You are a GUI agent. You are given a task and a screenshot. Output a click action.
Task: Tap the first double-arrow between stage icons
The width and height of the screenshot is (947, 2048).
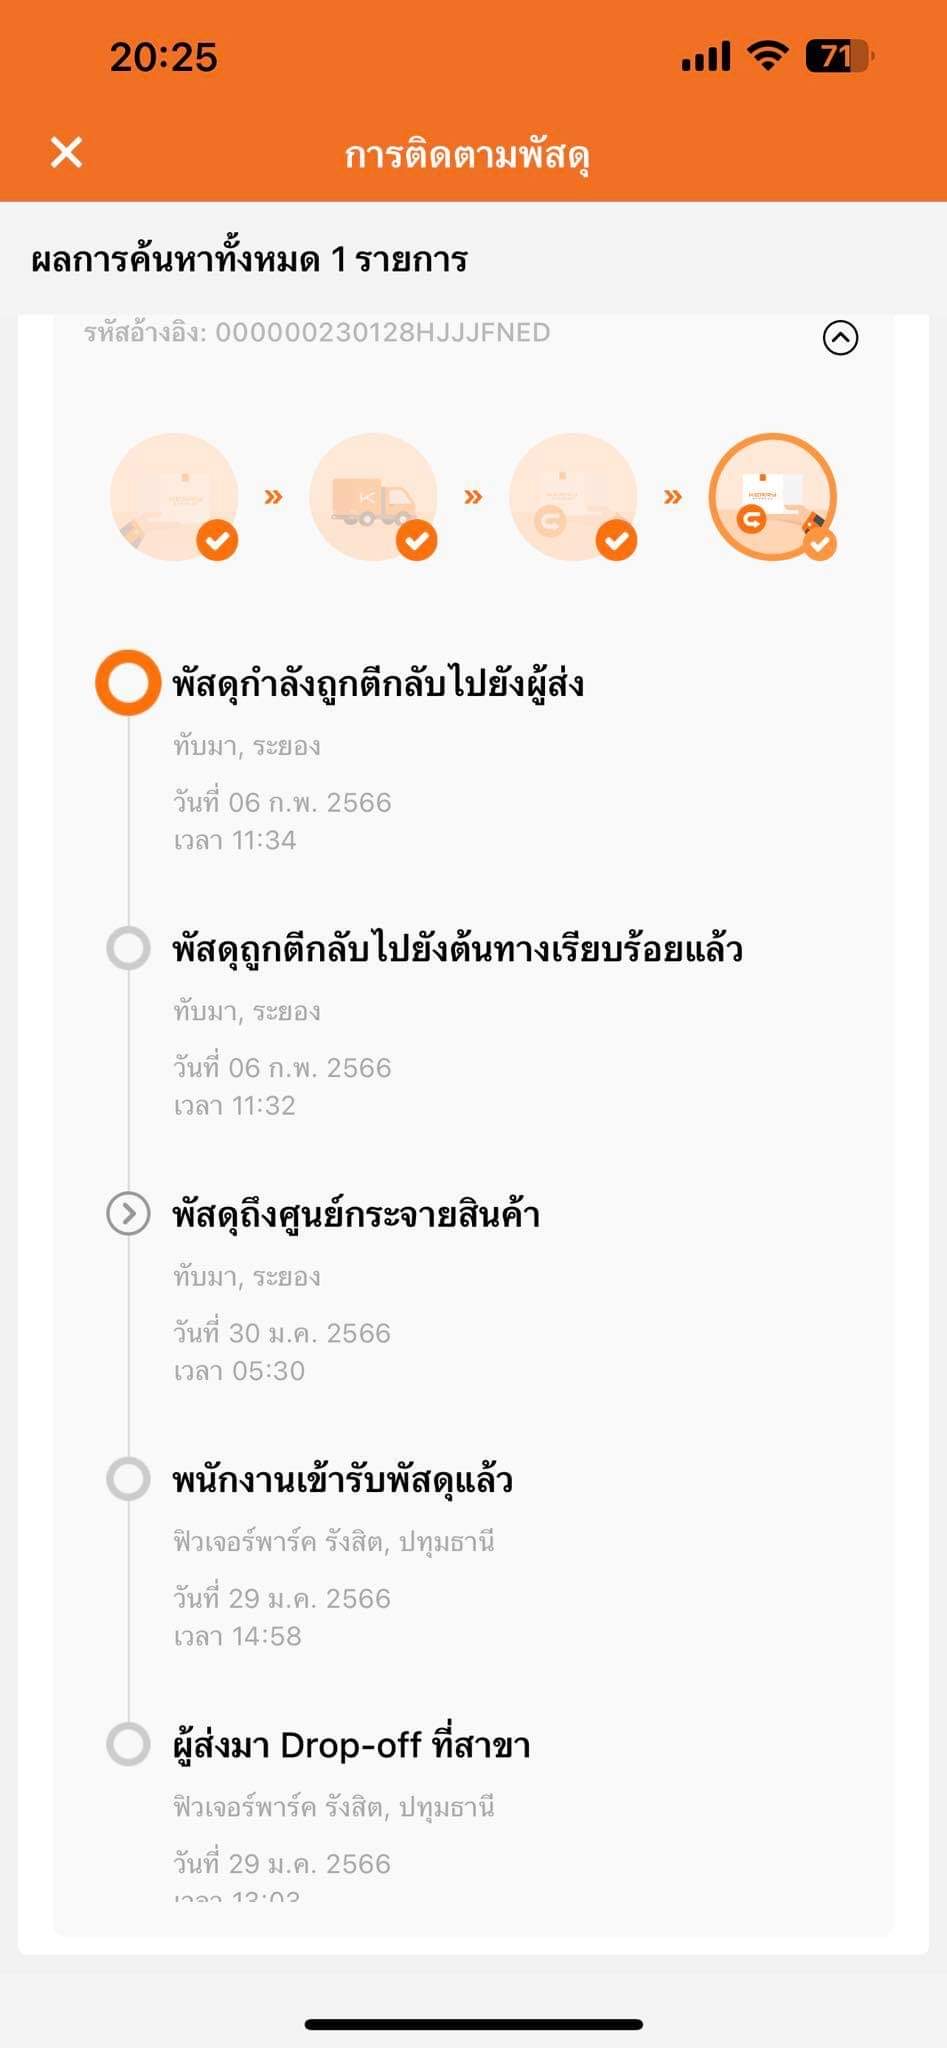pos(273,496)
